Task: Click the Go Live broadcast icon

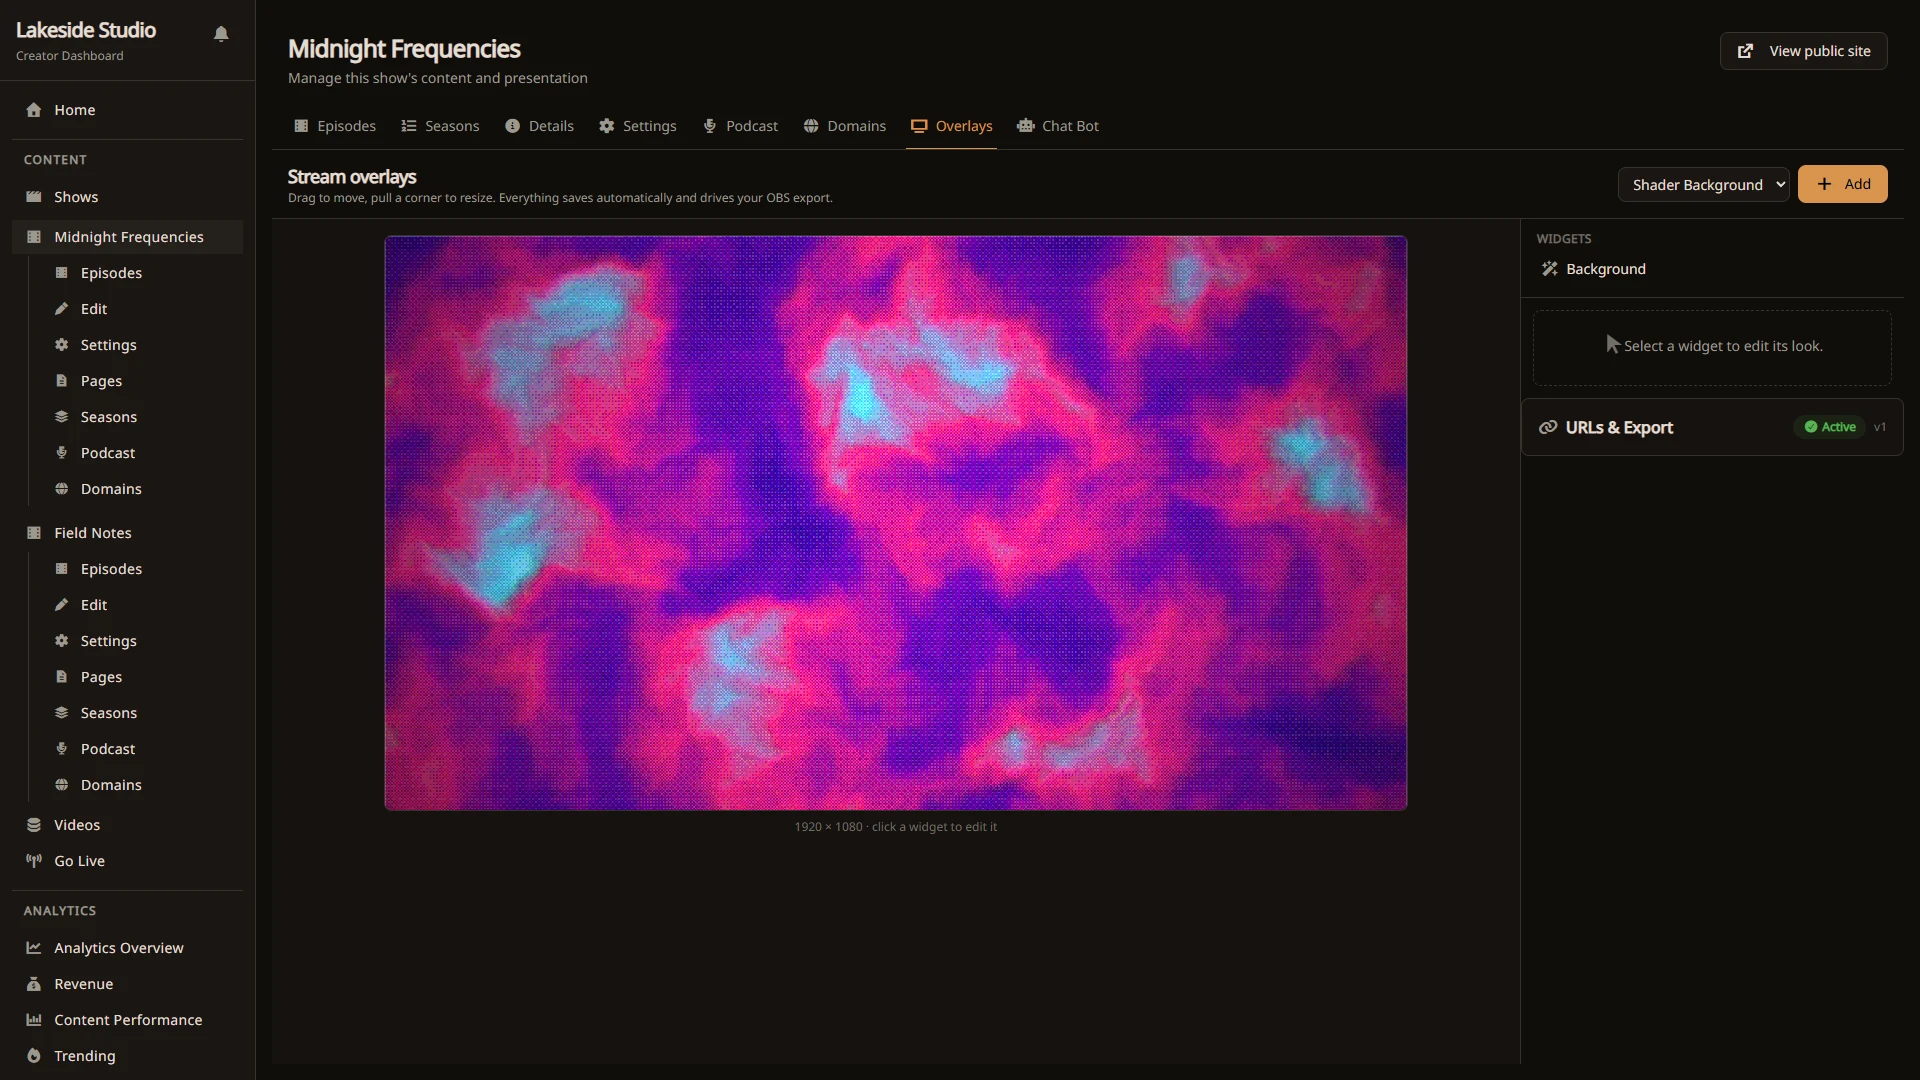Action: coord(34,861)
